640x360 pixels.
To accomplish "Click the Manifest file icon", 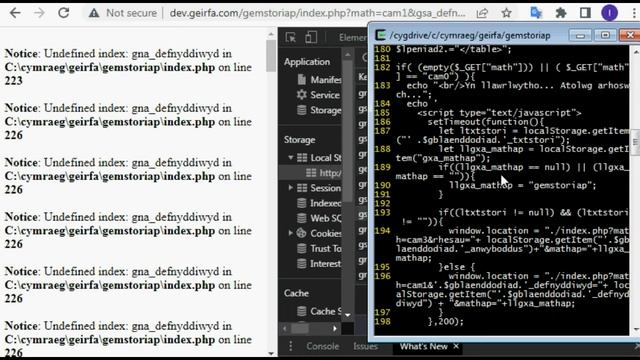I will [x=302, y=79].
